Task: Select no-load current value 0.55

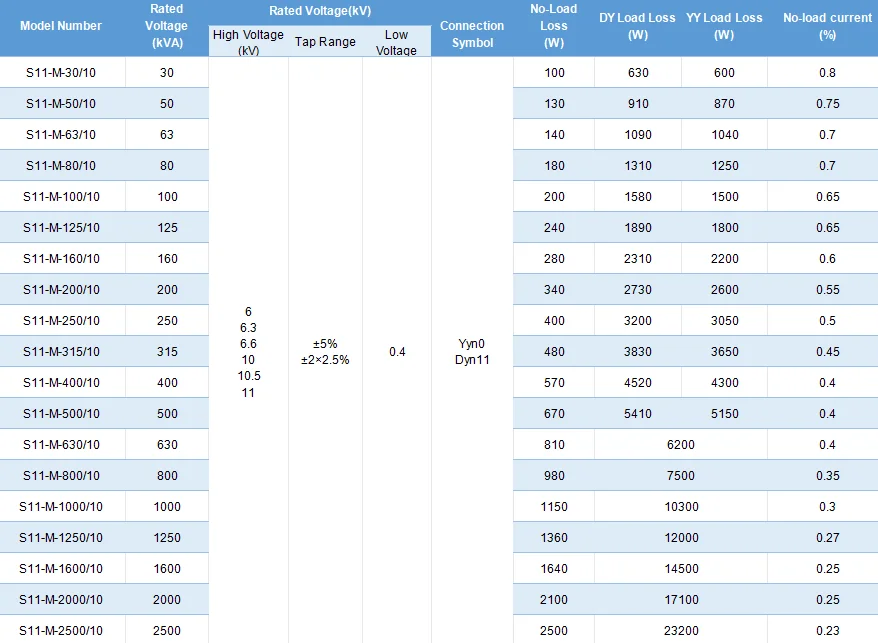Action: 828,290
